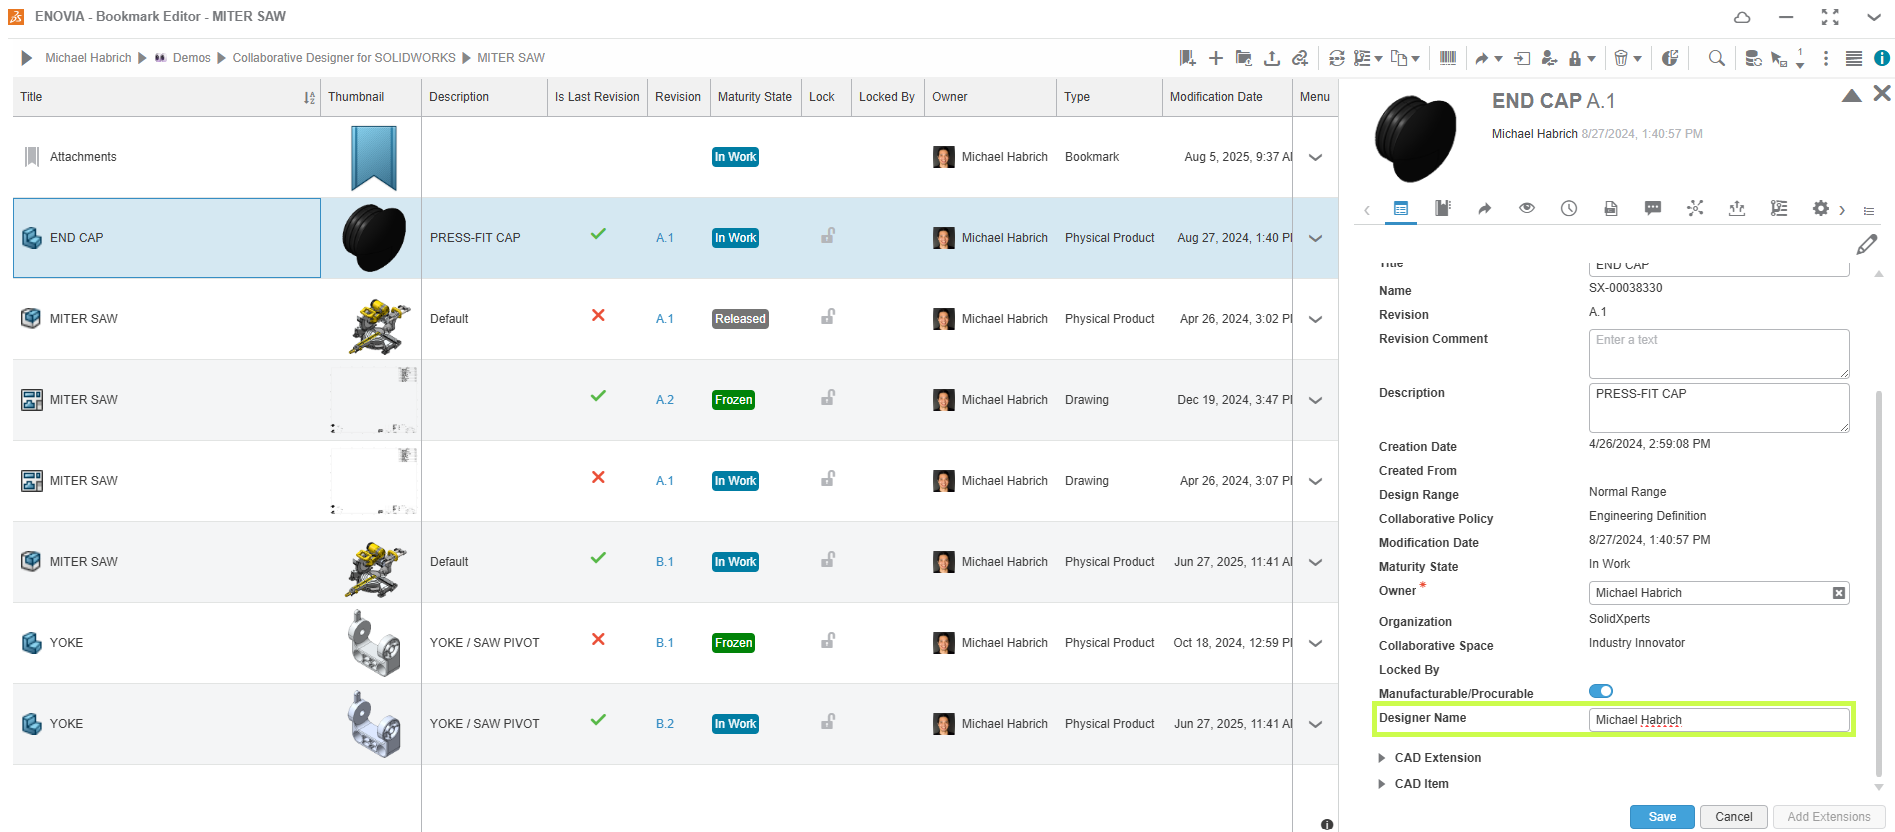Open the row menu chevron for END CAP
This screenshot has width=1895, height=832.
(x=1315, y=238)
